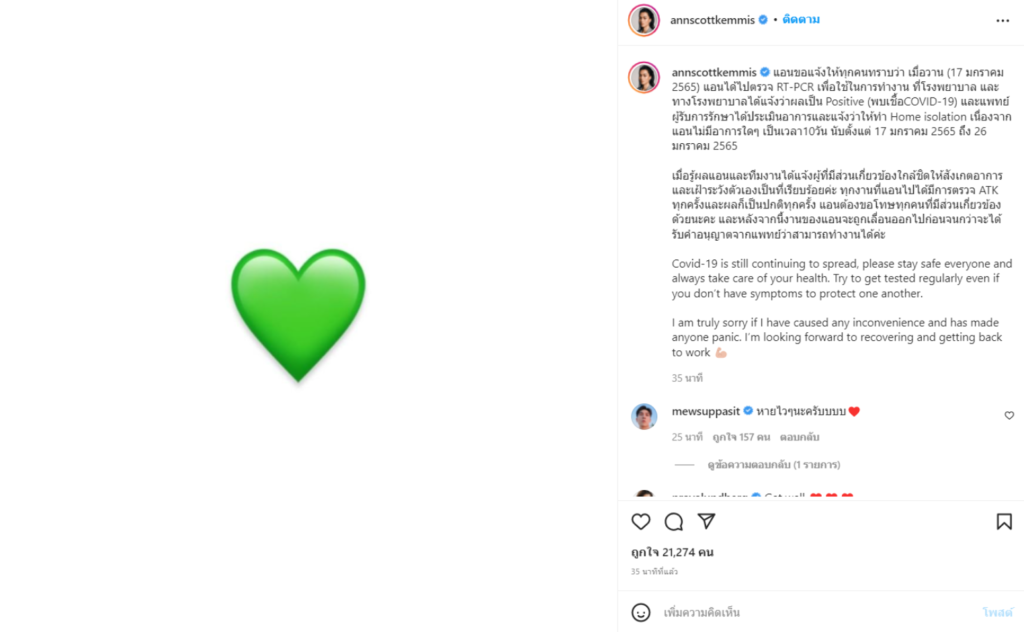This screenshot has height=632, width=1024.
Task: Click the 35 นาทีที่แล้ว post timestamp
Action: click(654, 572)
